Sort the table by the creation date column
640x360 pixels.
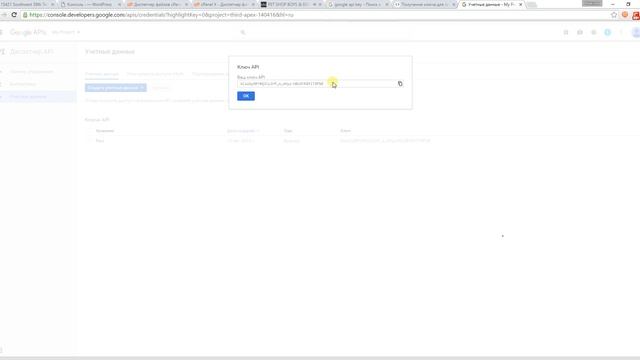pyautogui.click(x=243, y=131)
